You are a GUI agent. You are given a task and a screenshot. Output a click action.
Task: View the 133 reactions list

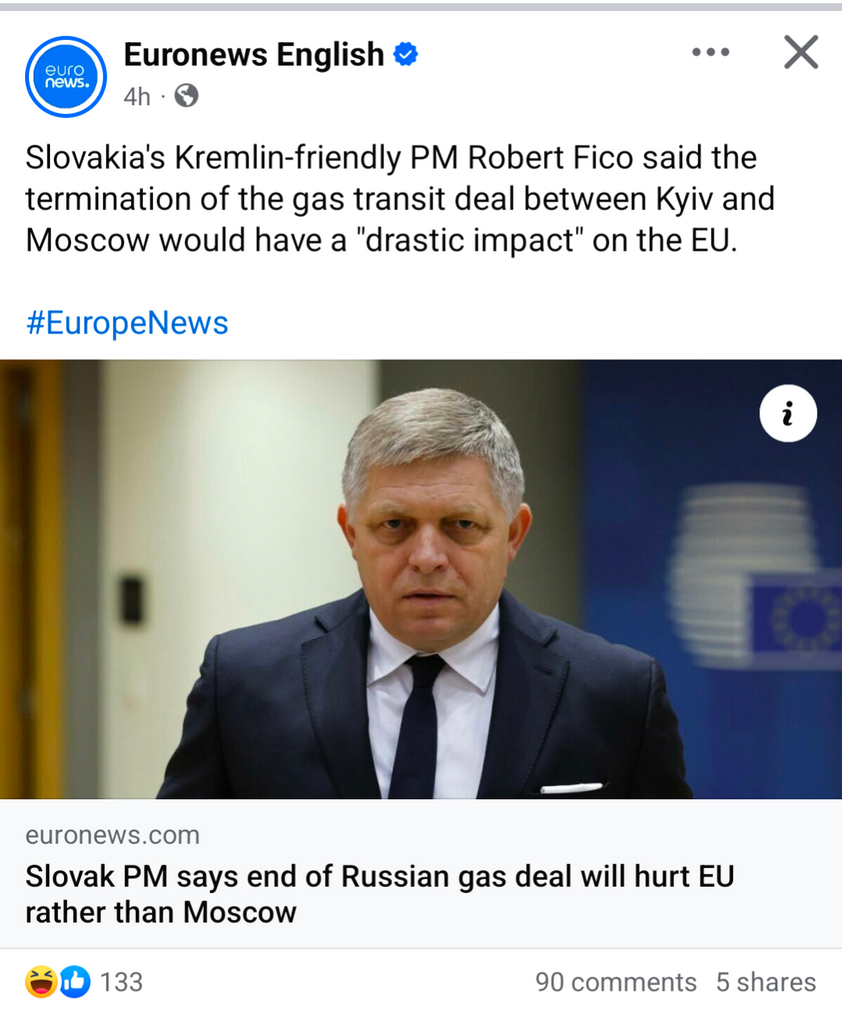click(x=122, y=982)
